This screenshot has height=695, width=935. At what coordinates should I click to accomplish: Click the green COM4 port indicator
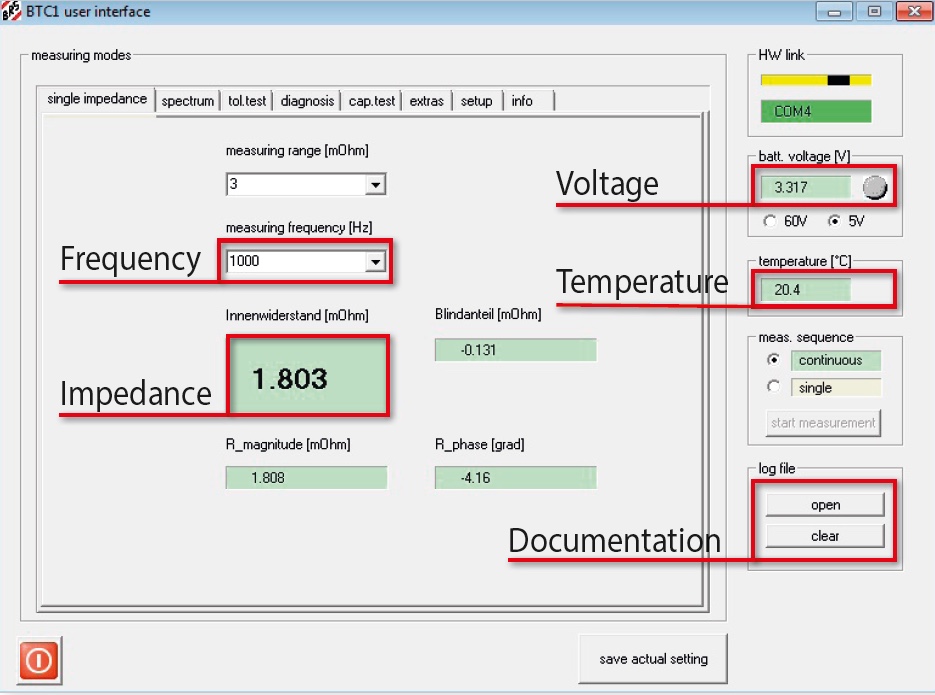click(x=816, y=111)
